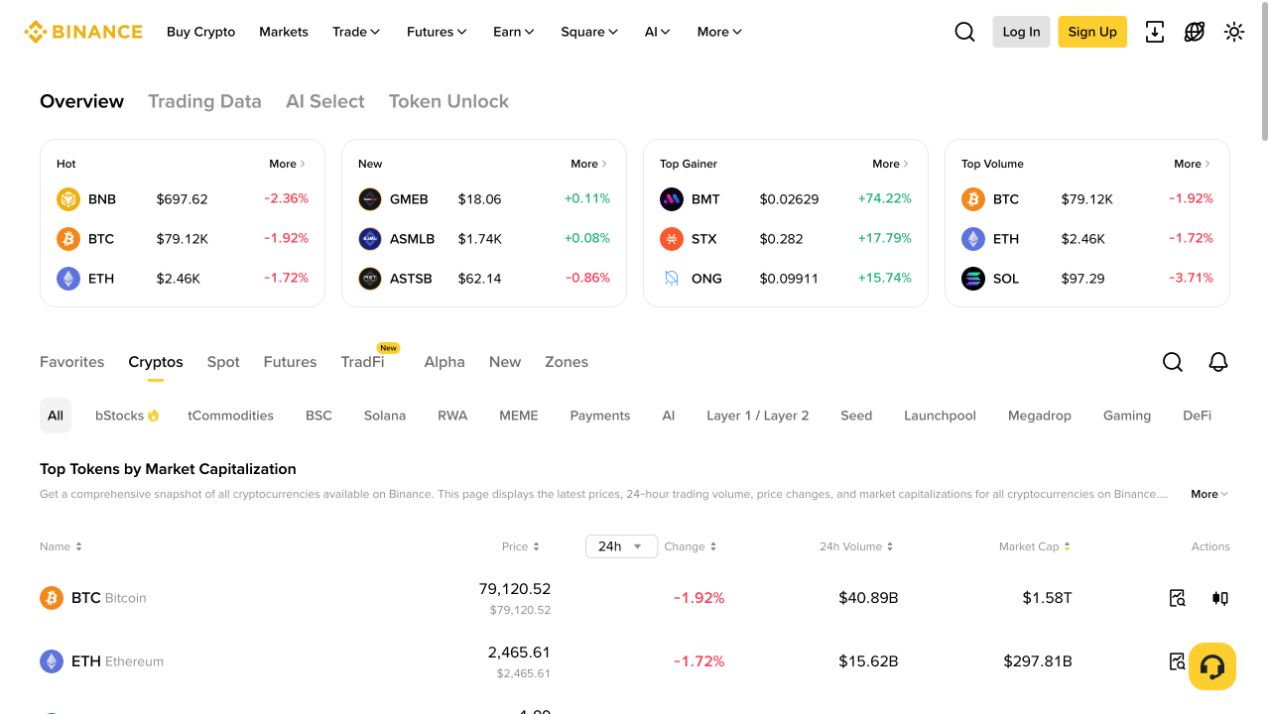Open the header search icon
The image size is (1270, 714).
click(x=965, y=32)
